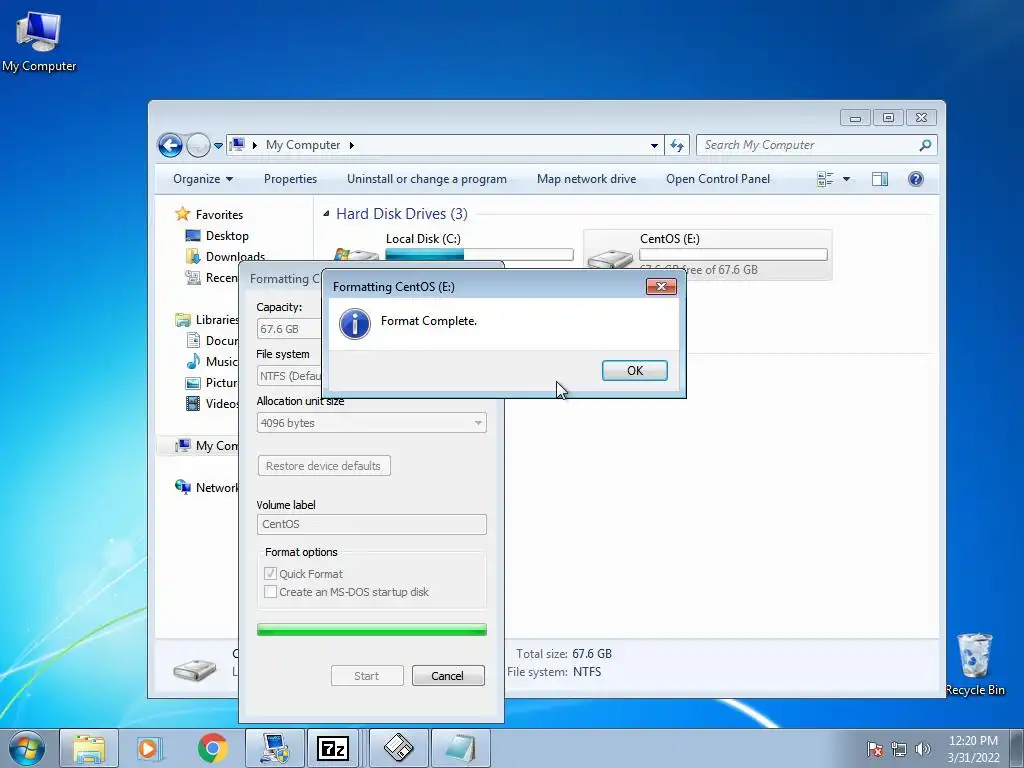This screenshot has width=1024, height=768.
Task: Open the Capacity 67.6 GB dropdown
Action: 289,328
